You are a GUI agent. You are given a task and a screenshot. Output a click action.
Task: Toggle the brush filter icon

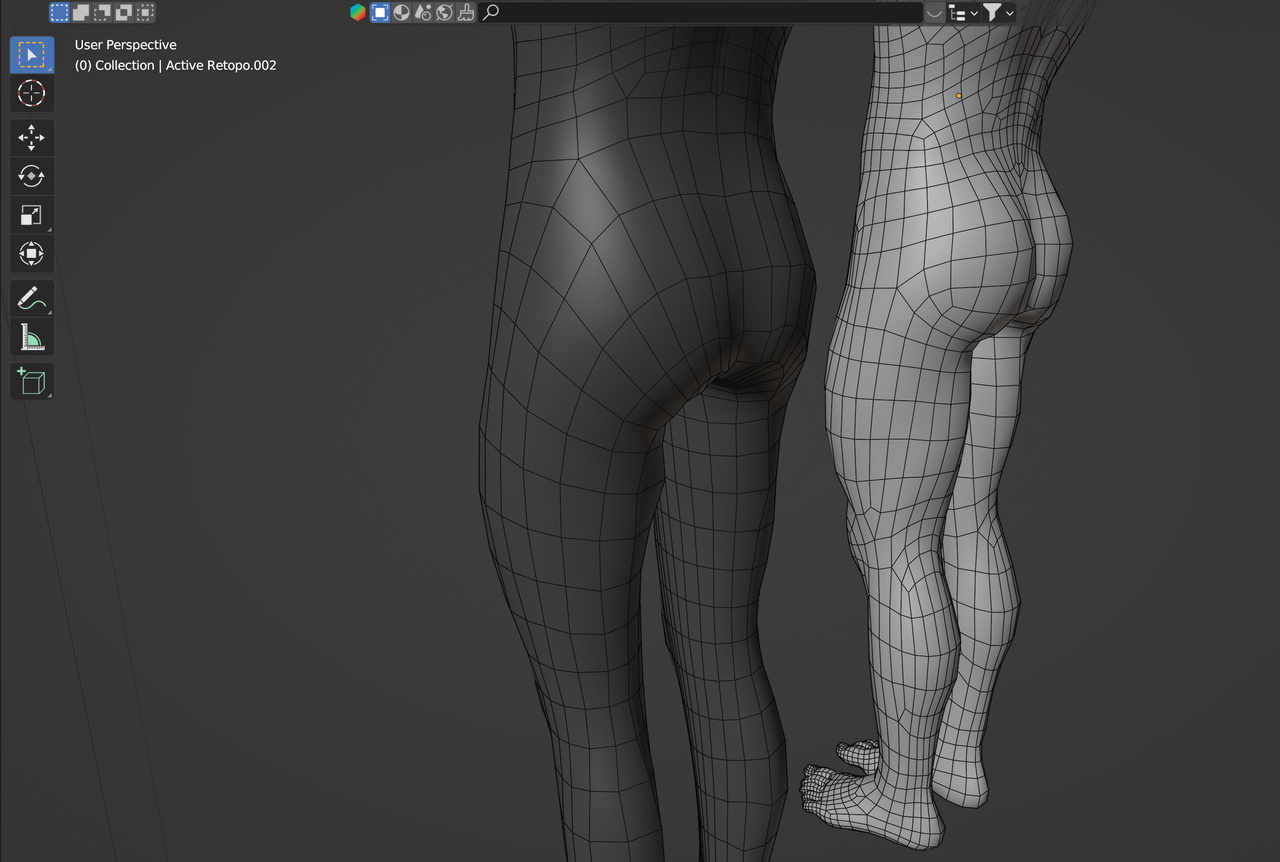click(x=466, y=13)
